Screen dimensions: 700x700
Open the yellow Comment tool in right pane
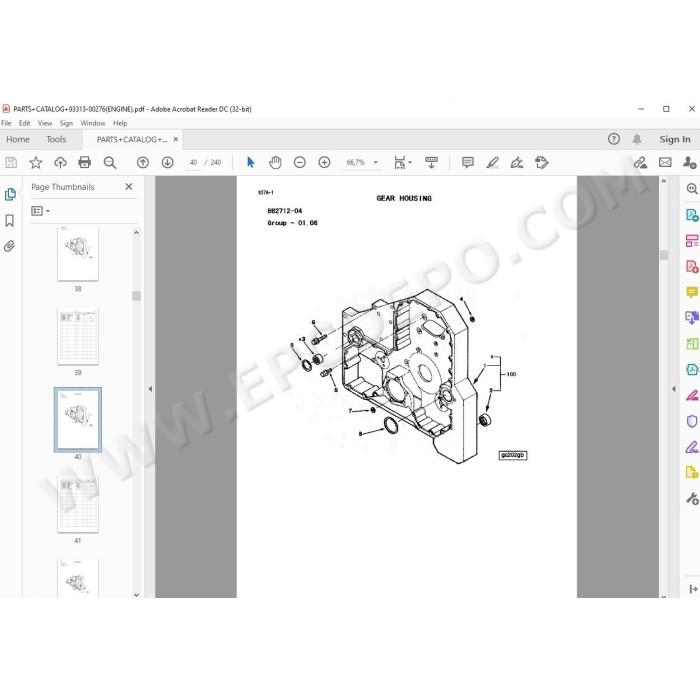[692, 292]
